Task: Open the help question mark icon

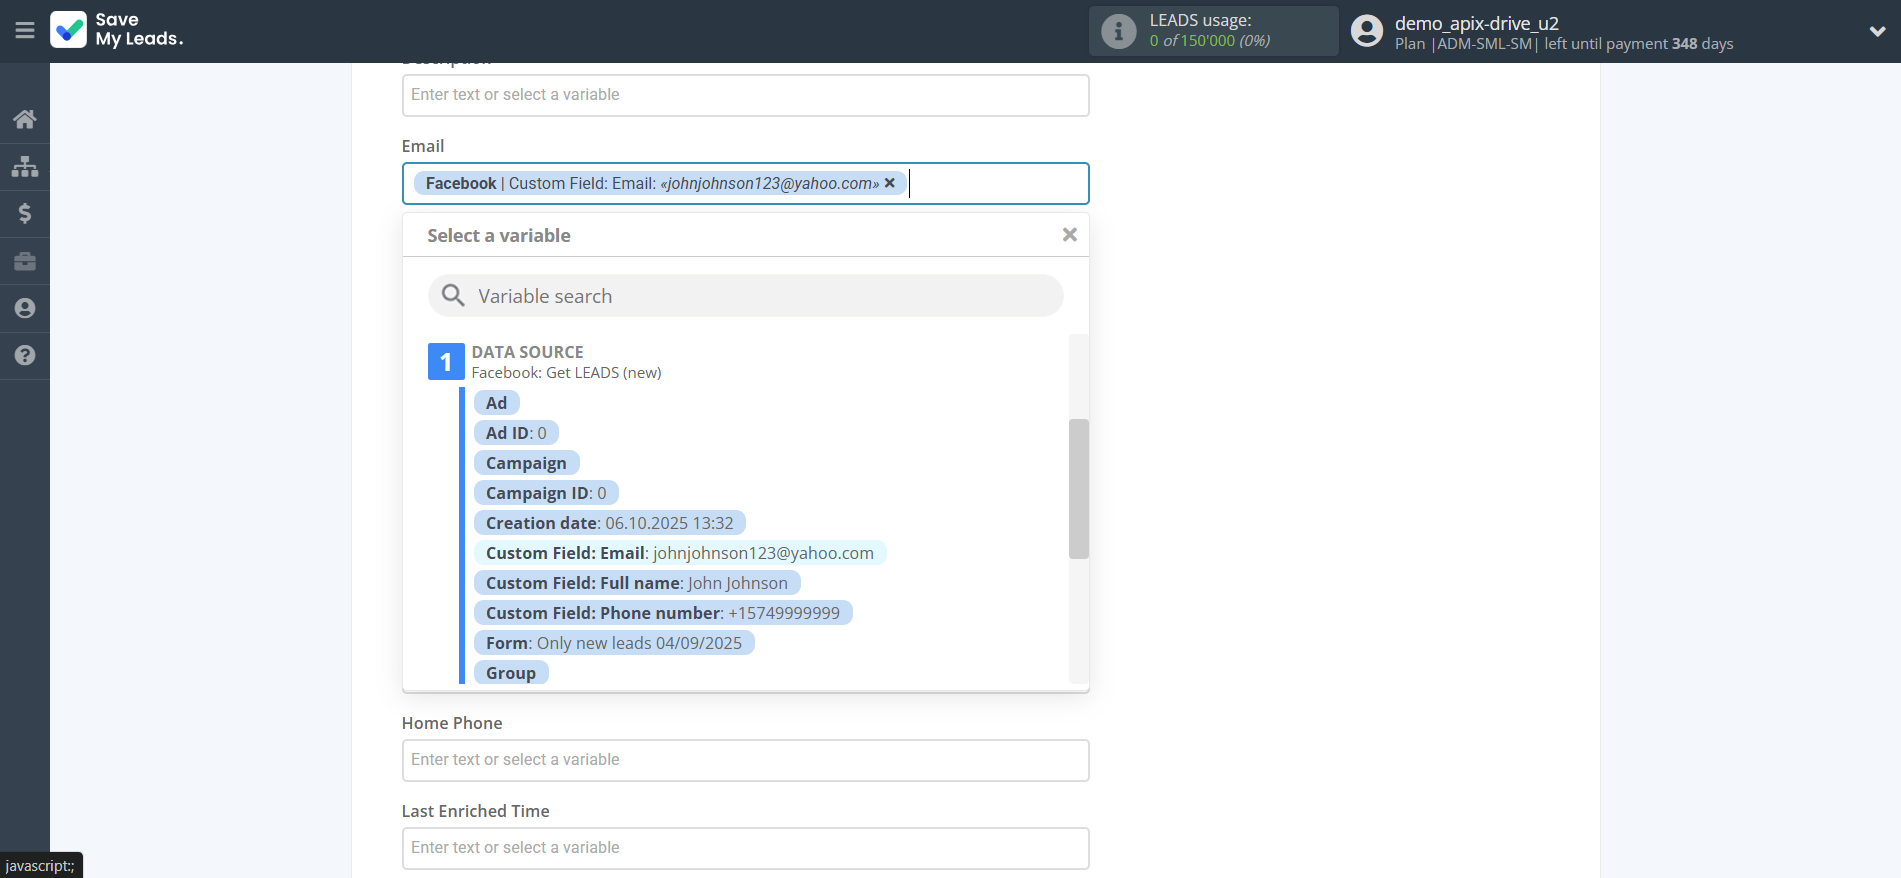Action: pyautogui.click(x=25, y=356)
